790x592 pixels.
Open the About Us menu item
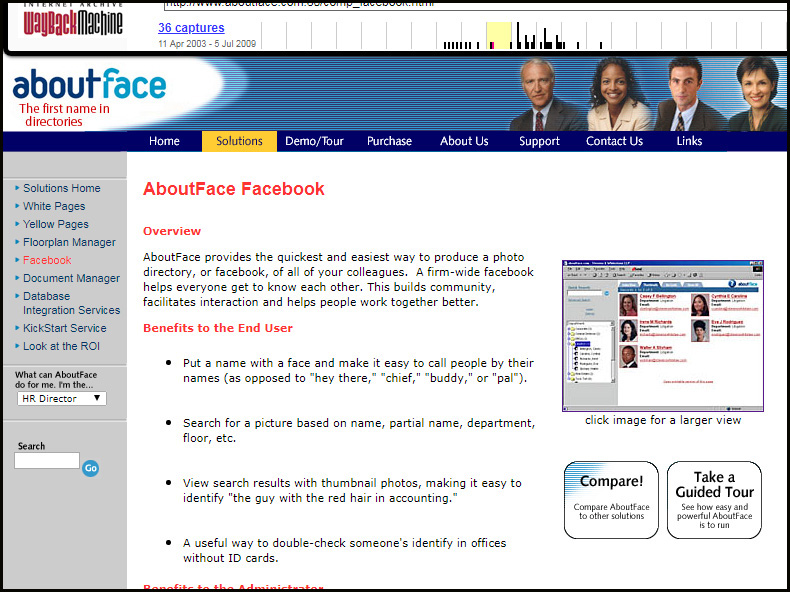pos(464,141)
